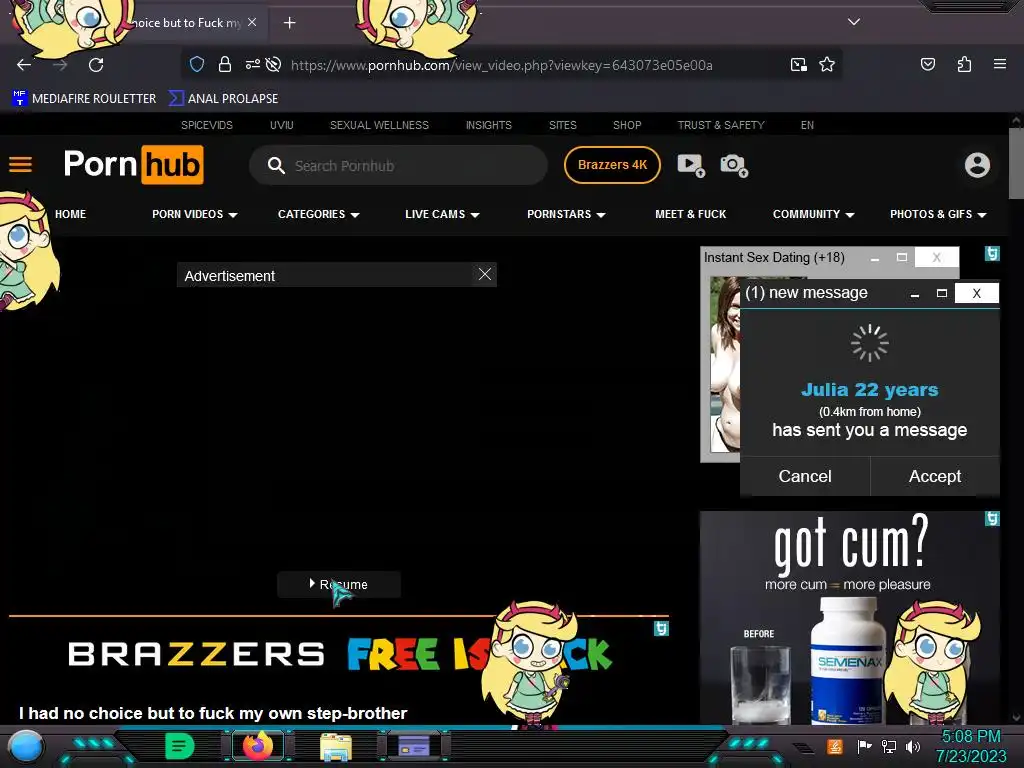Click the picture-in-picture address bar icon
The height and width of the screenshot is (768, 1024).
[x=798, y=64]
